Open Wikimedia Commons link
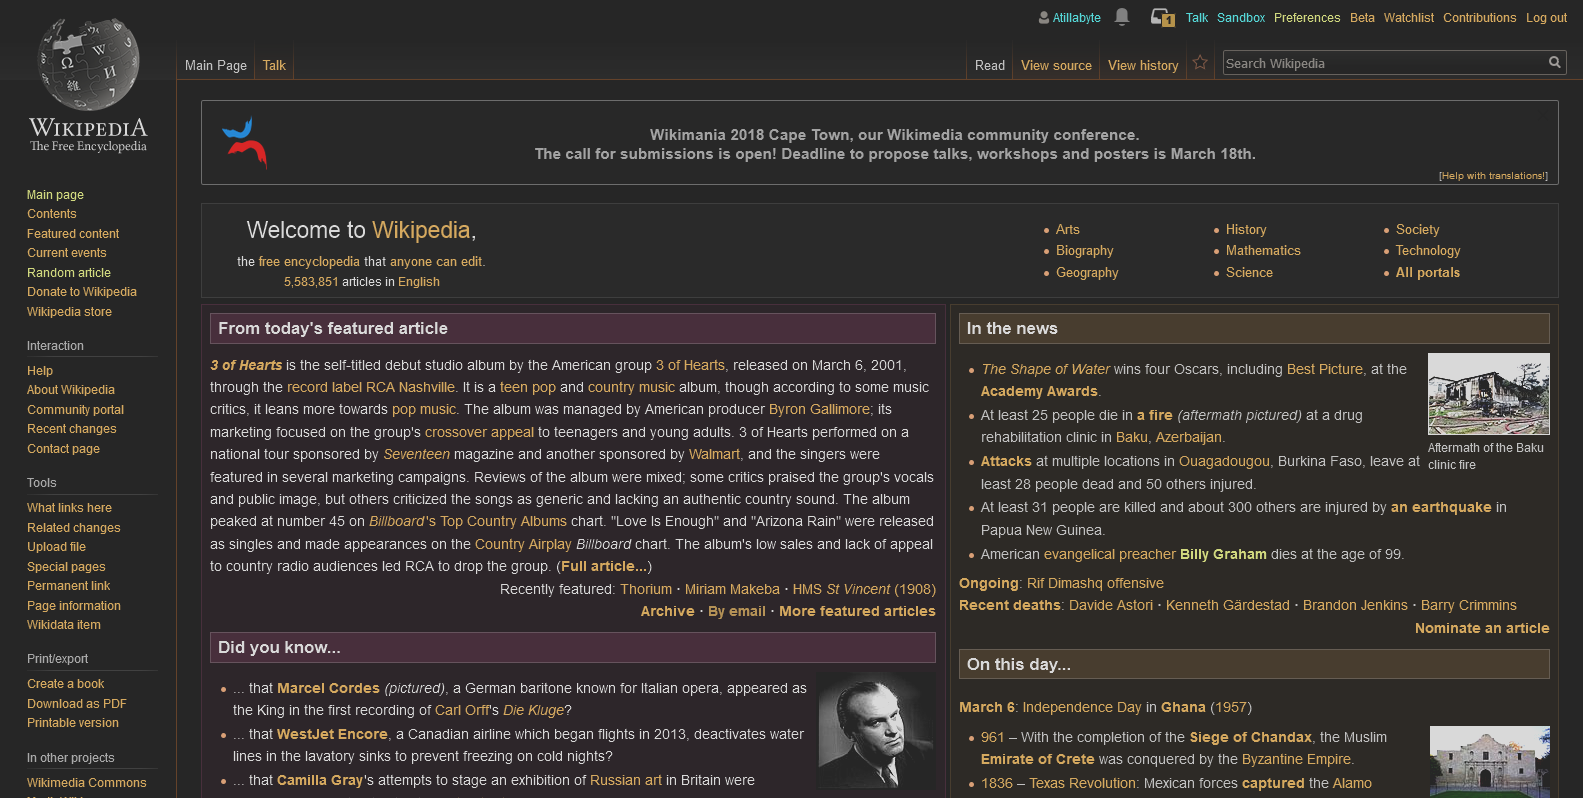Viewport: 1584px width, 798px height. [x=87, y=783]
